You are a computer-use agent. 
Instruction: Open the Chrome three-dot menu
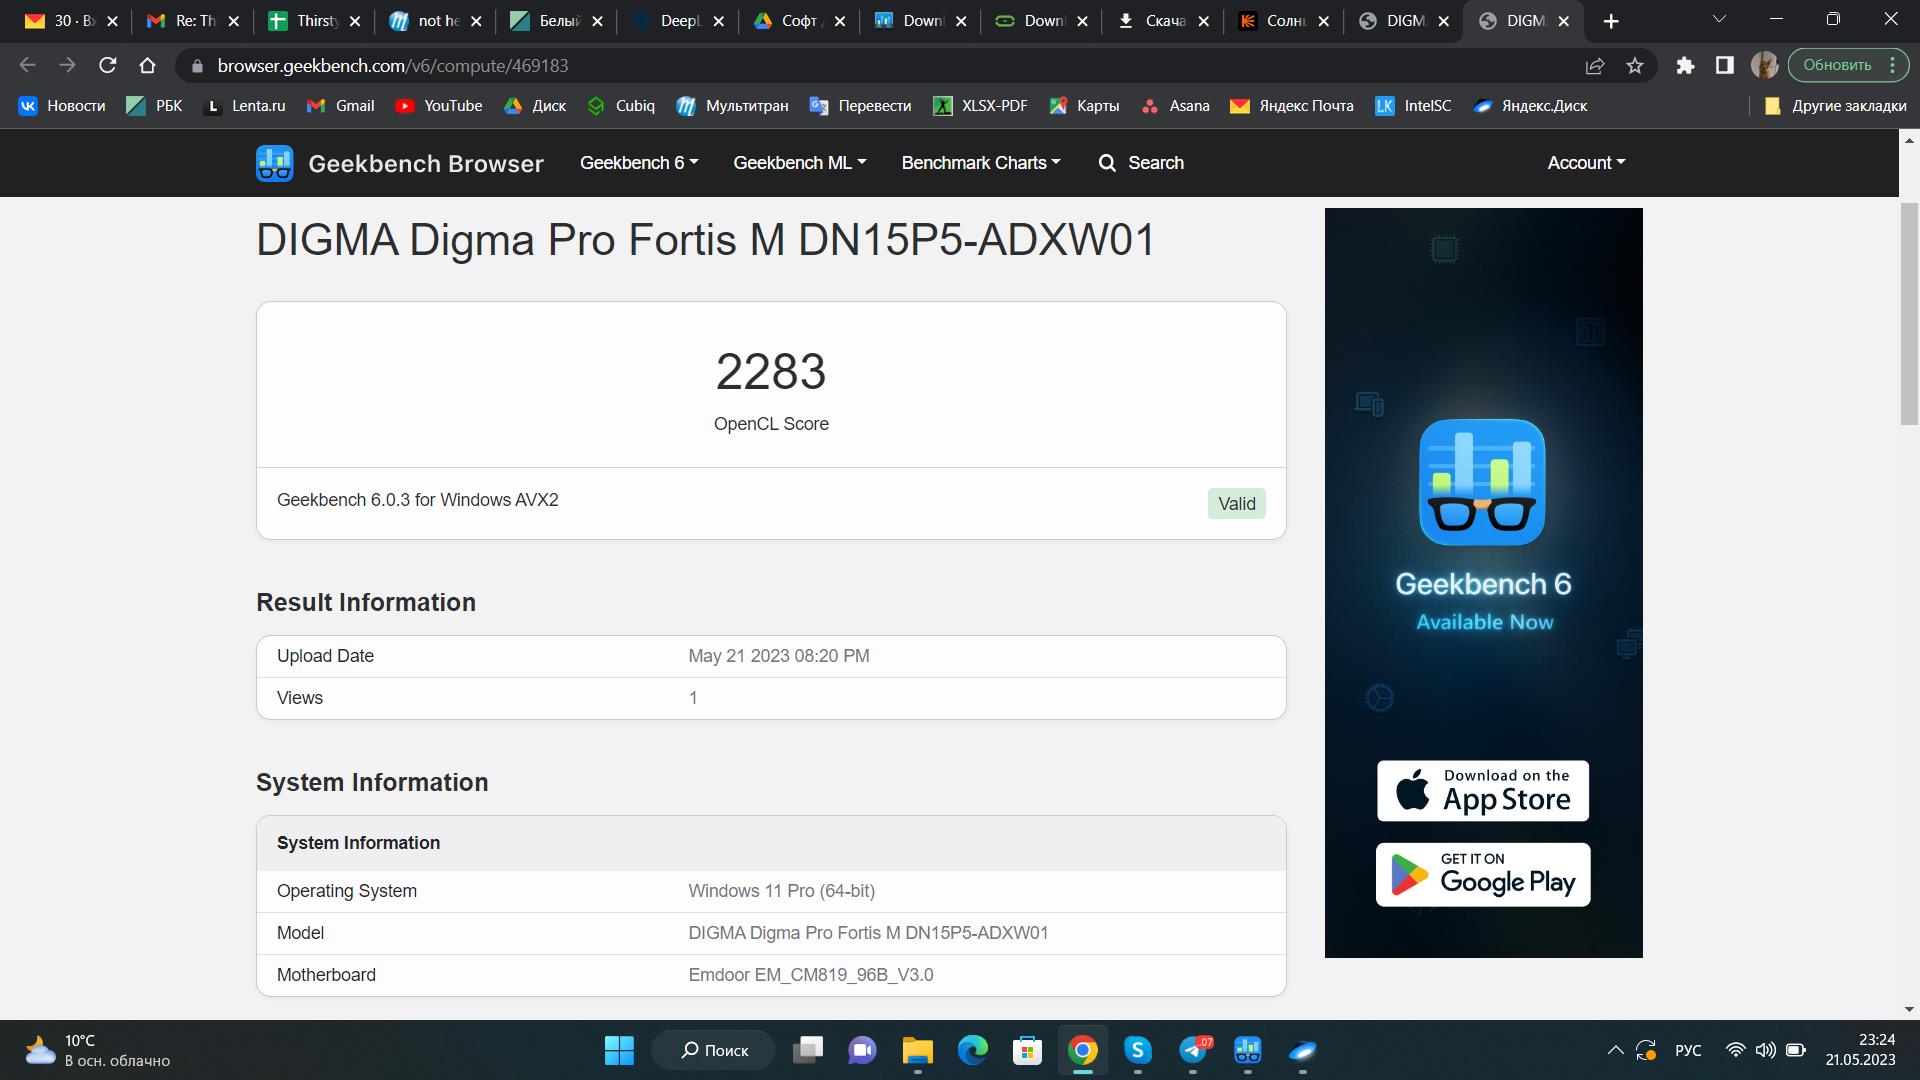click(1892, 65)
